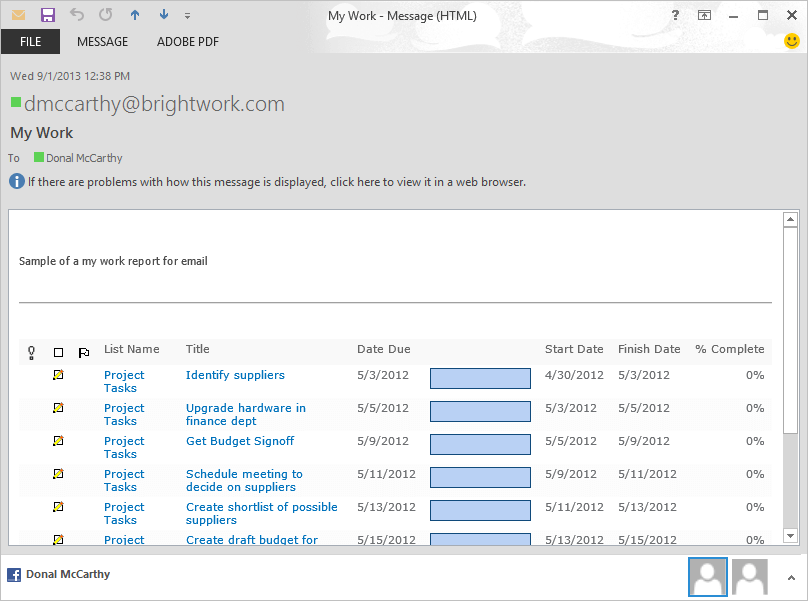Open the FILE tab

point(30,42)
